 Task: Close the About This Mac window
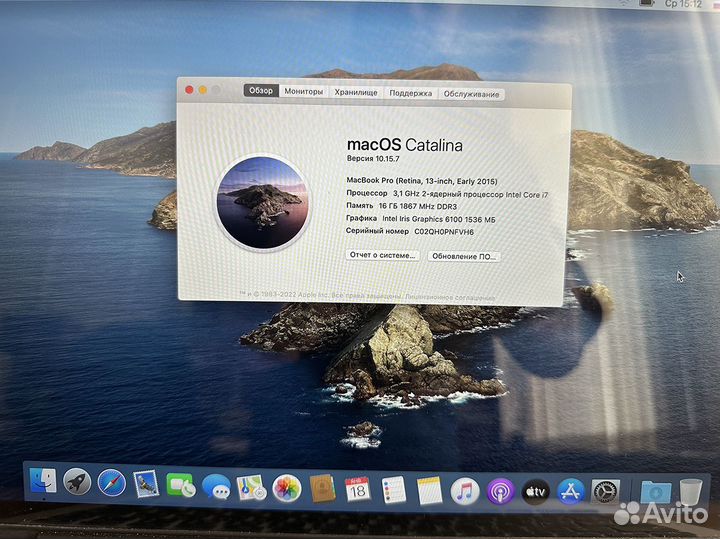pyautogui.click(x=189, y=90)
